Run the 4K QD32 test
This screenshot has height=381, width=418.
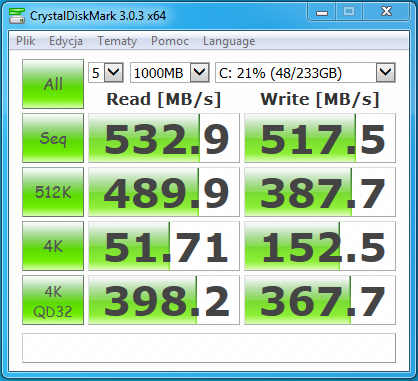pos(53,300)
